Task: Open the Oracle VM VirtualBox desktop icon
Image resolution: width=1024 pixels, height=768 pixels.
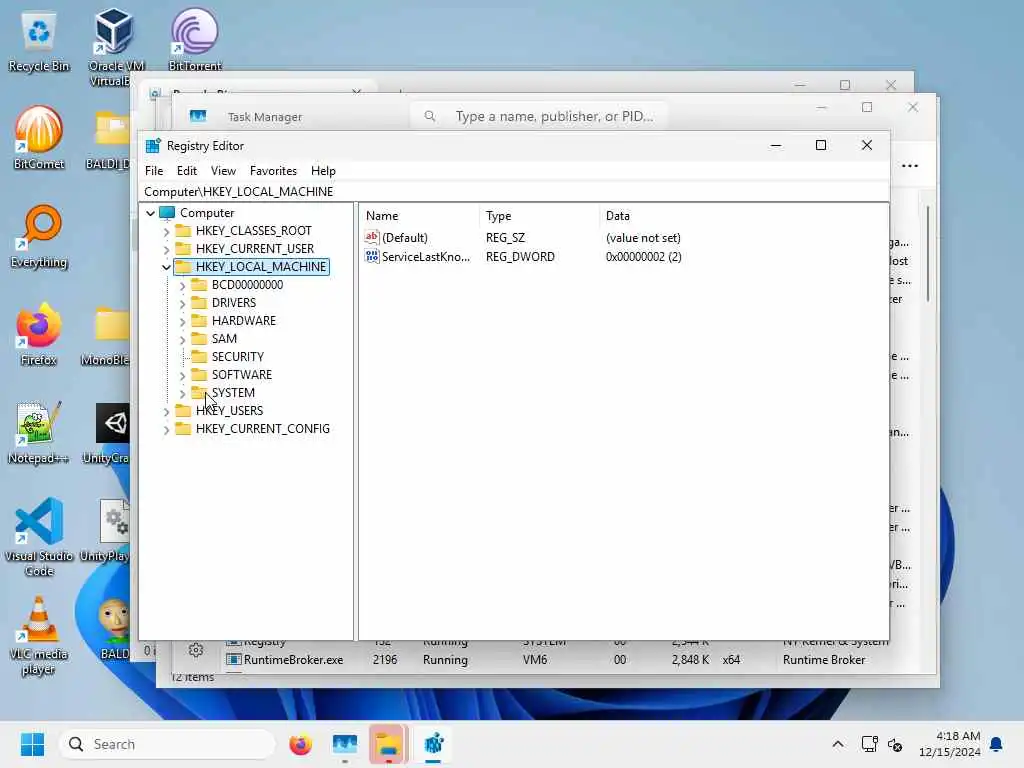Action: (115, 46)
